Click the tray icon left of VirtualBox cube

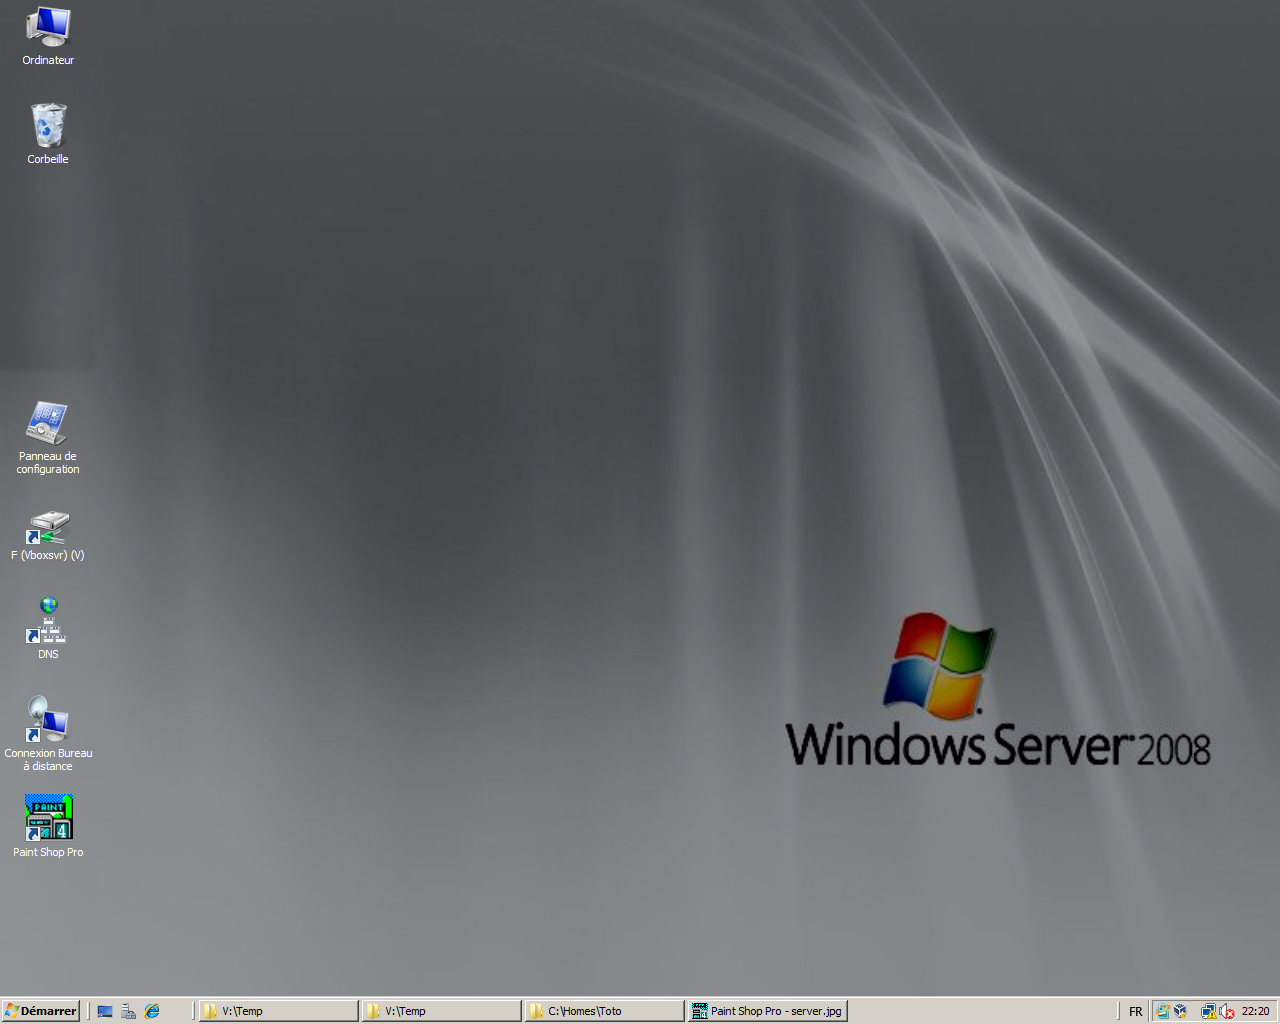(x=1162, y=1011)
